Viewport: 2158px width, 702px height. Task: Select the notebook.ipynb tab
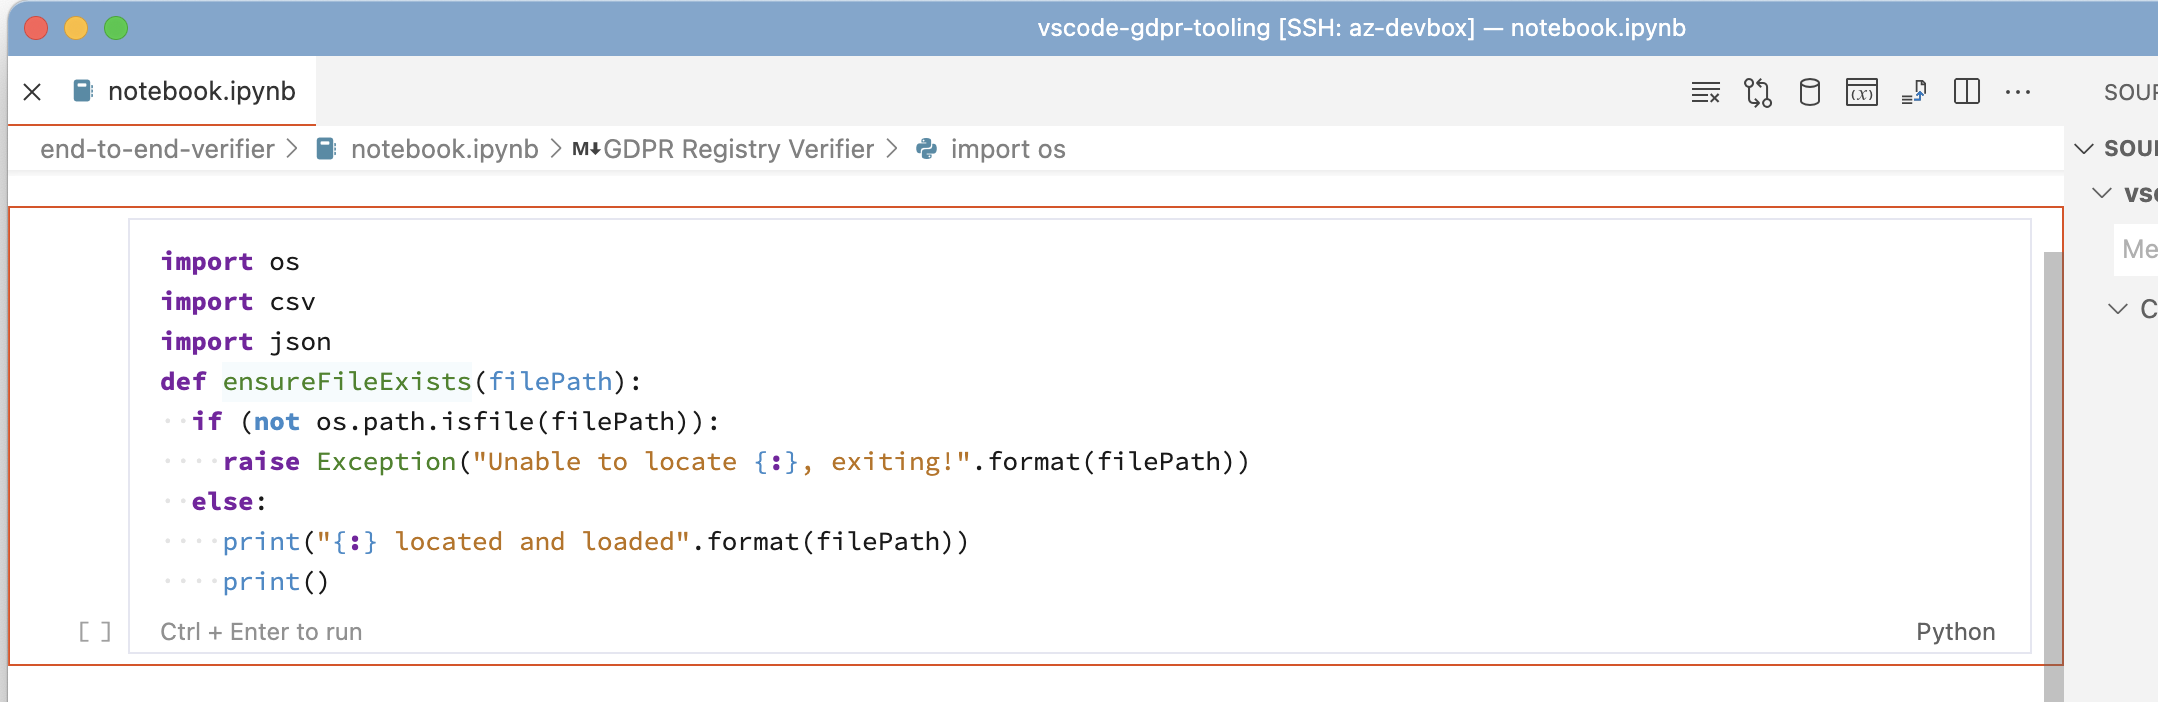pyautogui.click(x=200, y=91)
